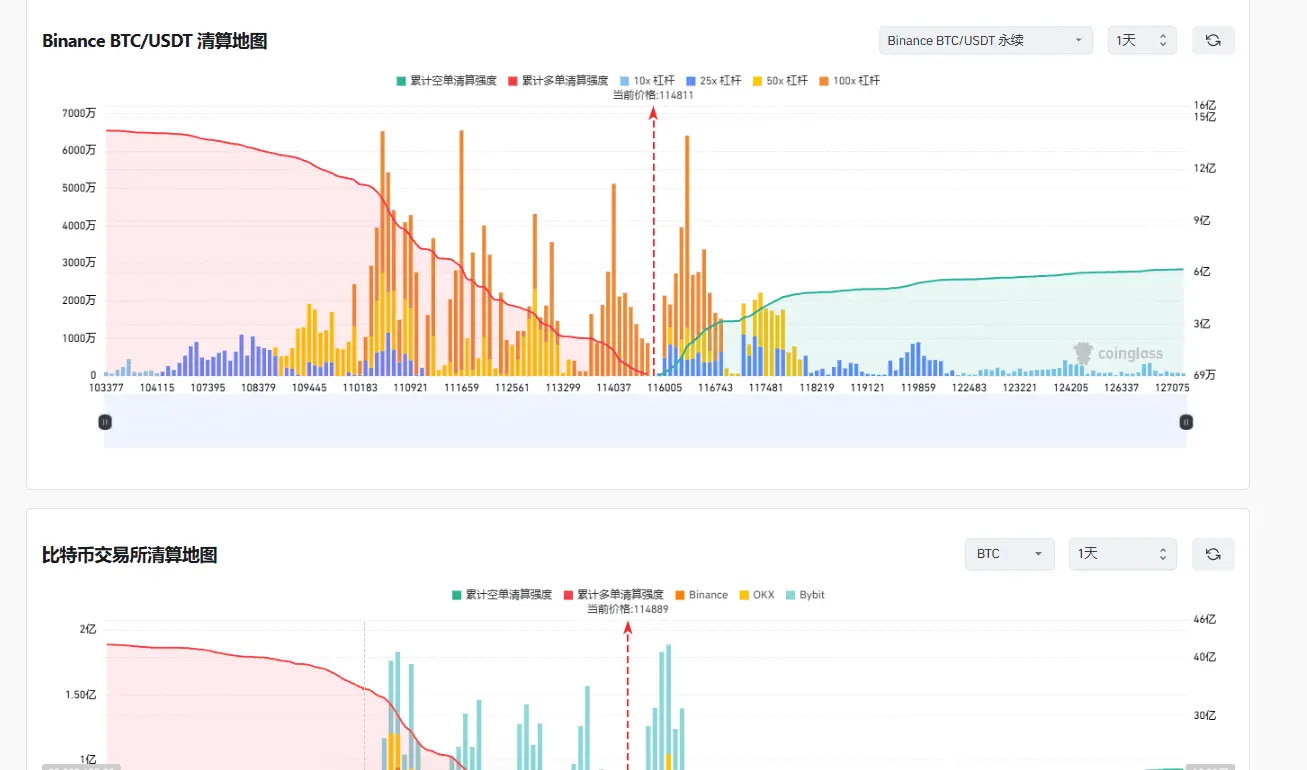Click the 104115 price axis label
Screen dimensions: 1307x770
pyautogui.click(x=157, y=388)
